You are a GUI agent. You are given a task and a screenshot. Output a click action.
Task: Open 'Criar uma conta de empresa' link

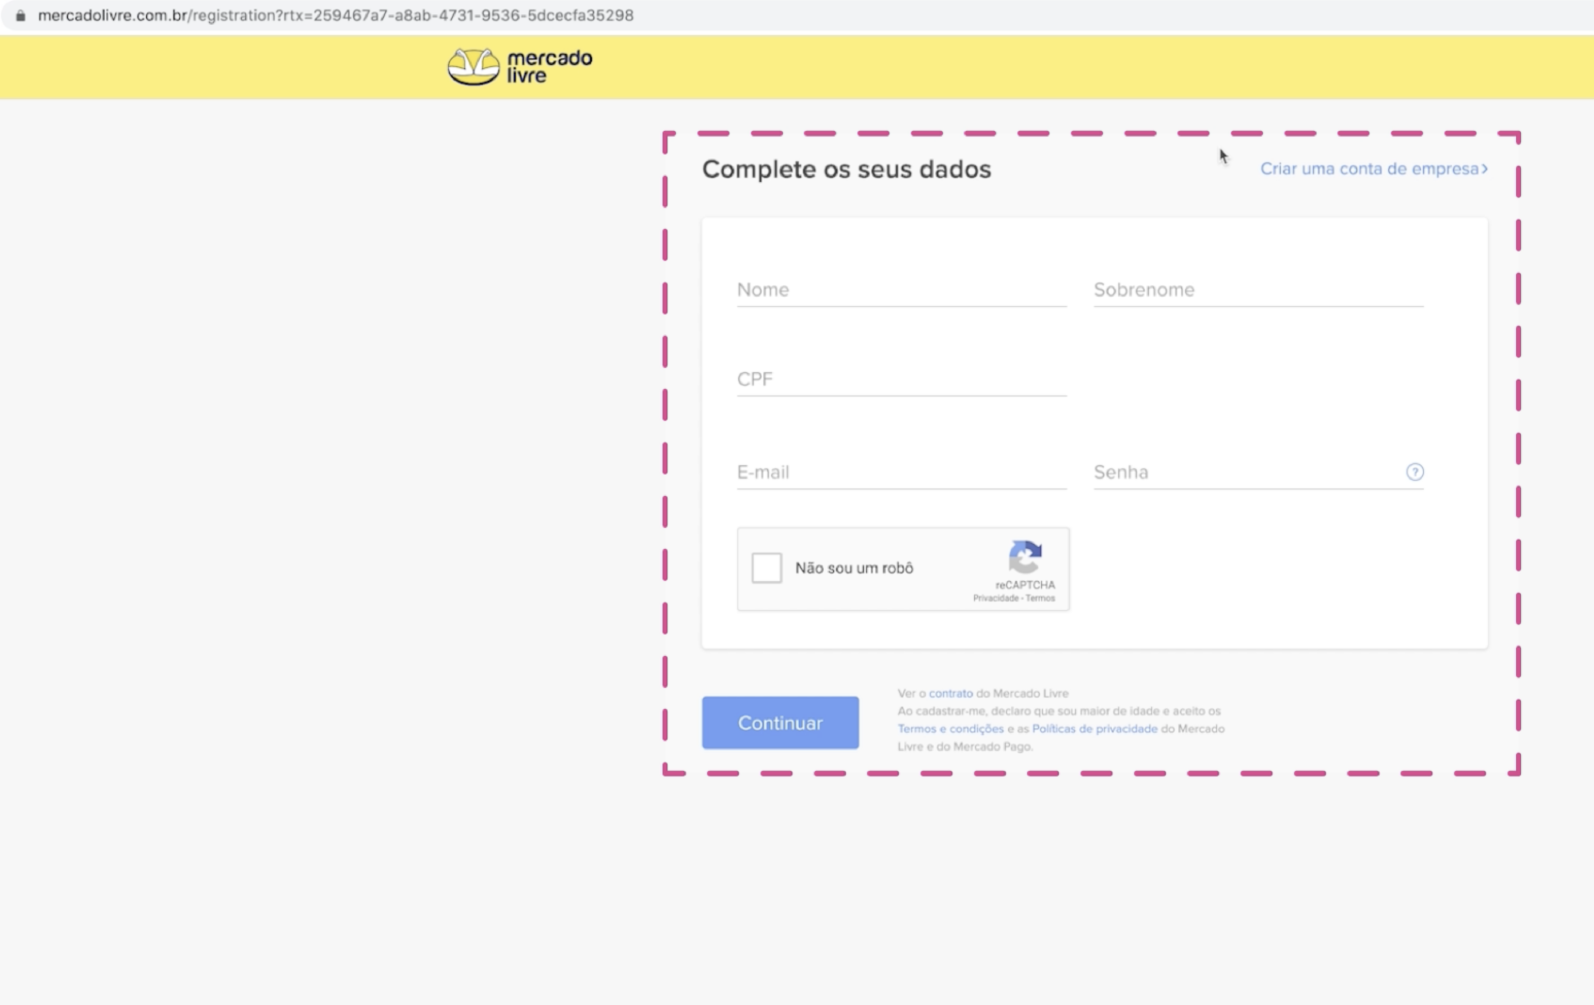(x=1373, y=168)
